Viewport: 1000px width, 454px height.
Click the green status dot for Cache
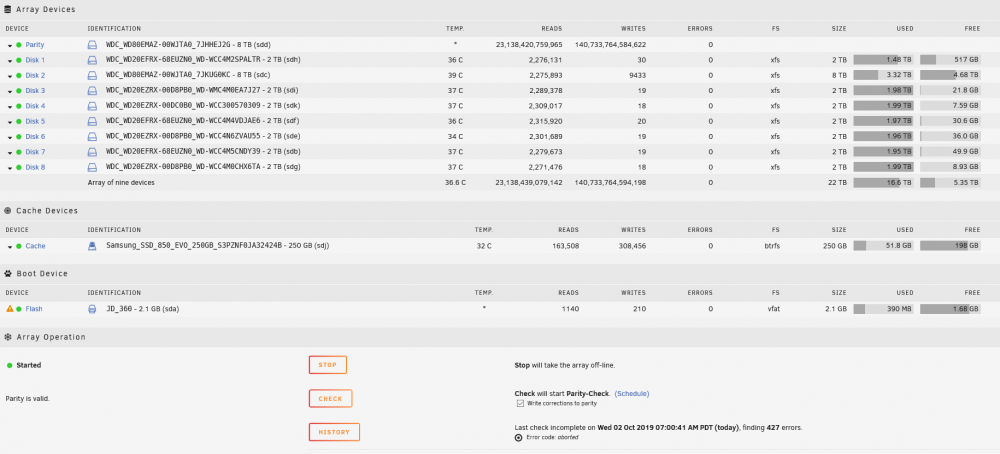click(x=19, y=246)
